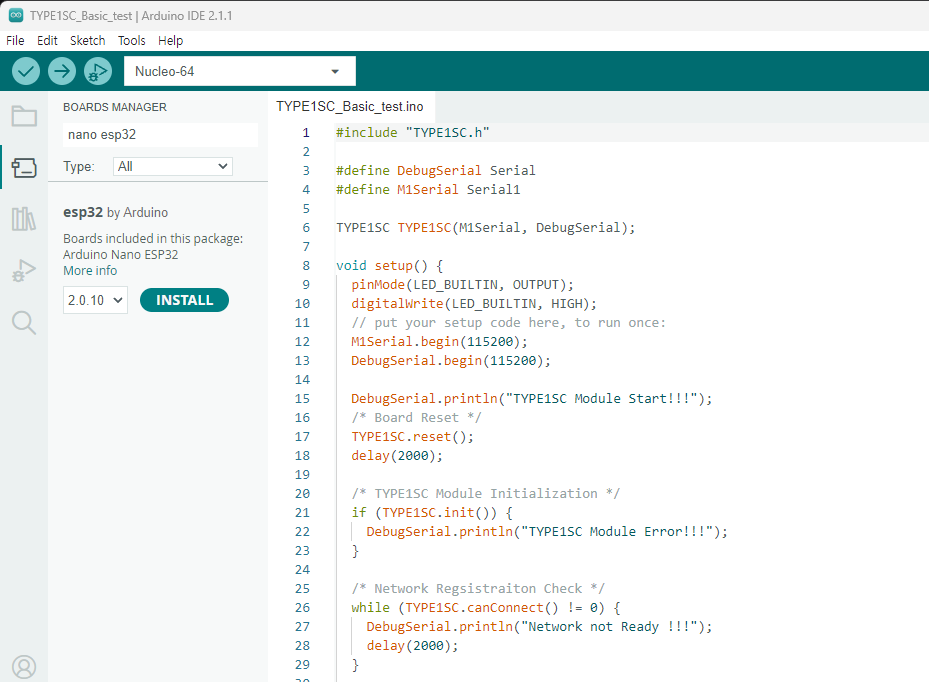Click the esp32 by Arduino heading

tap(116, 212)
